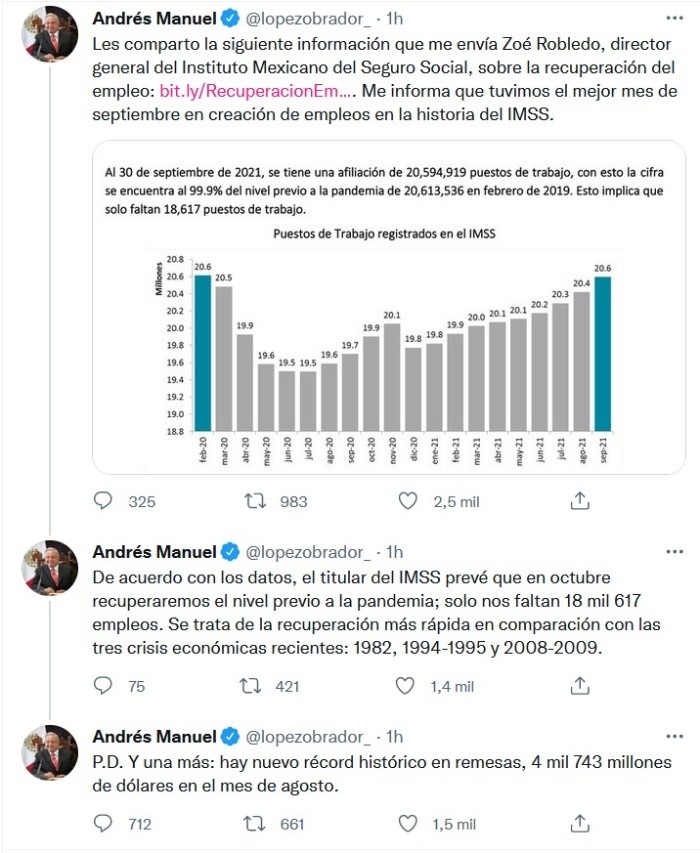Screen dimensions: 700x853
Task: Like the second tweet with 1,4 mil likes
Action: pos(407,686)
